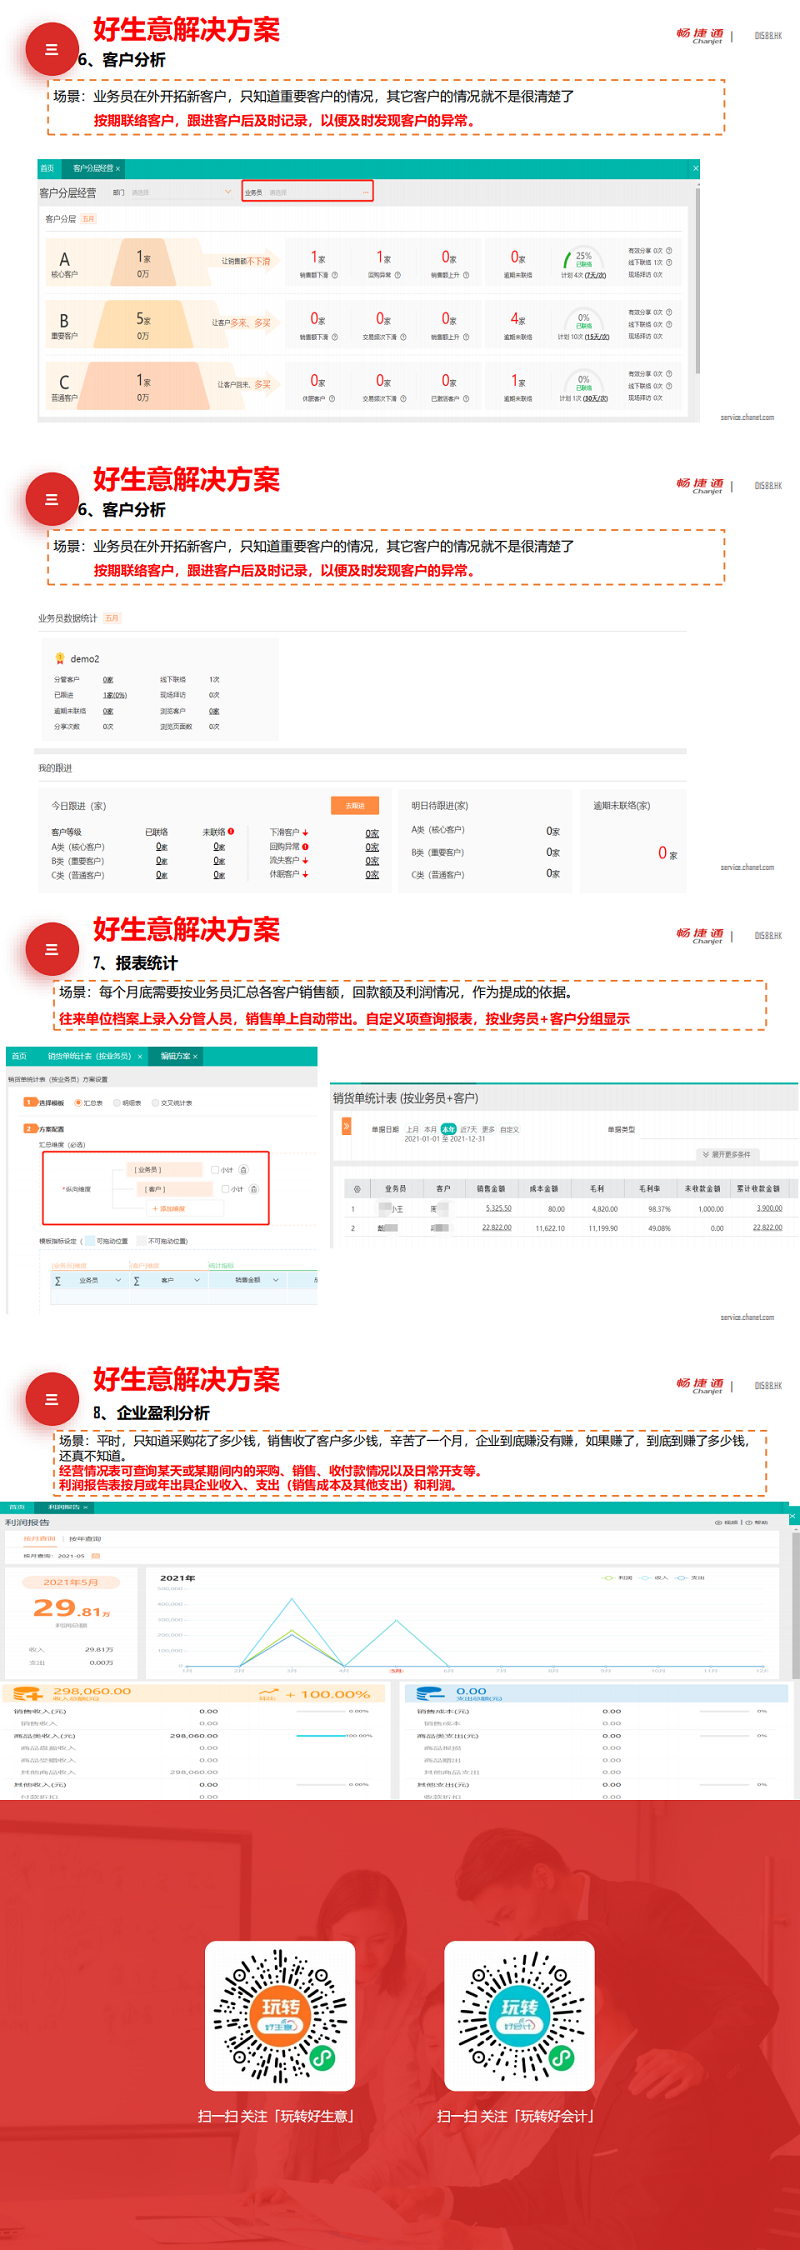The width and height of the screenshot is (800, 2250).
Task: Open the 玩转好会计 QR code
Action: coord(519,2015)
